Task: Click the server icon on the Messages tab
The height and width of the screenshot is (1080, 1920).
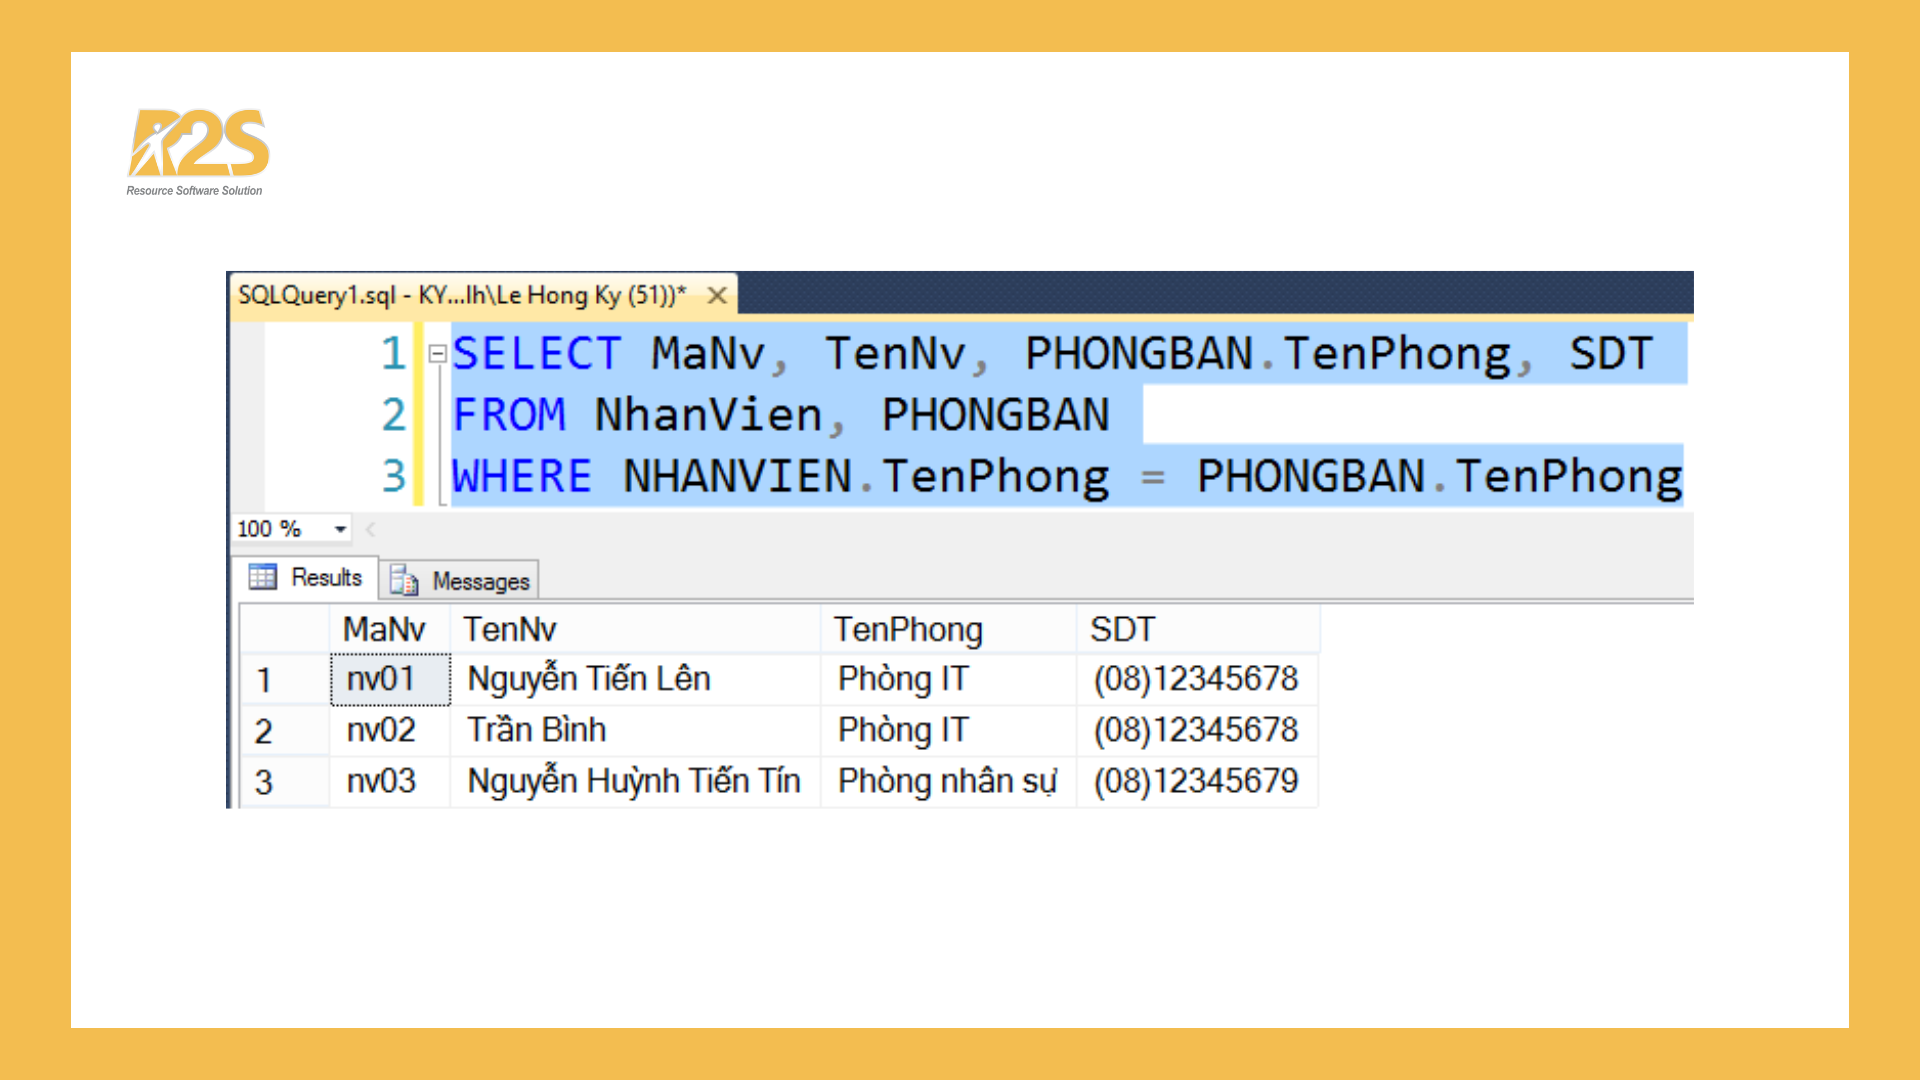Action: click(404, 581)
